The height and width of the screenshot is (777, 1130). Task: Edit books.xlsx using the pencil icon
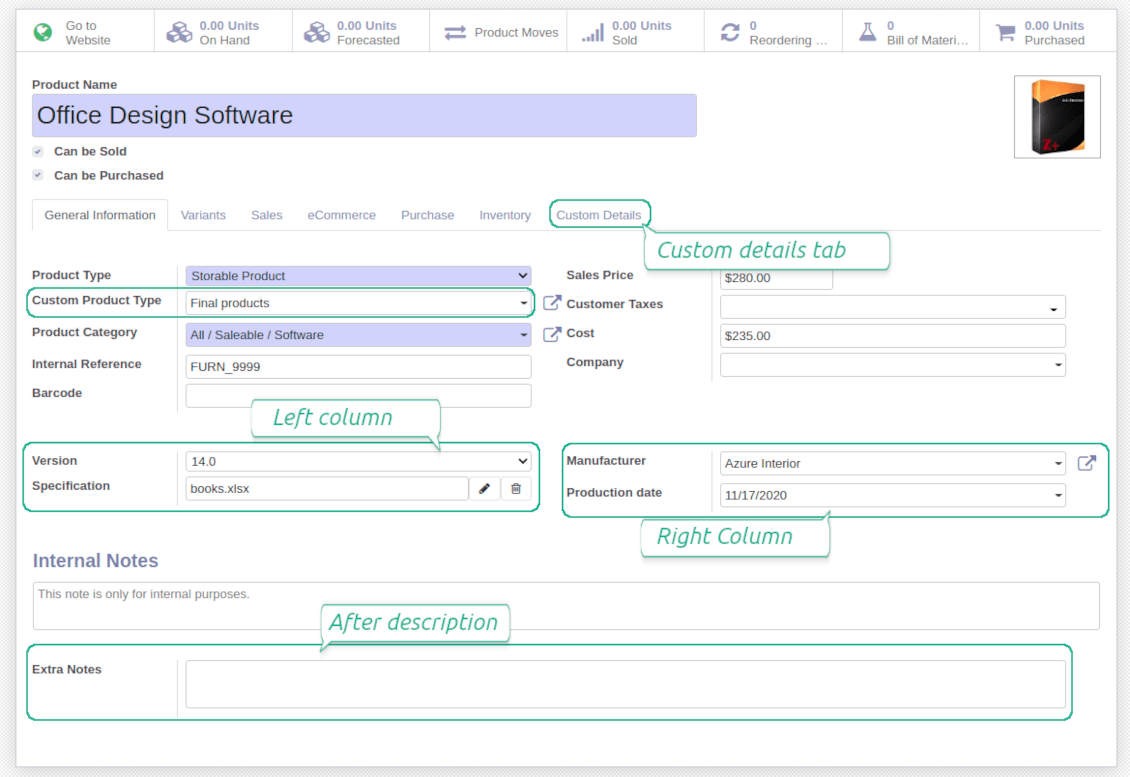485,488
